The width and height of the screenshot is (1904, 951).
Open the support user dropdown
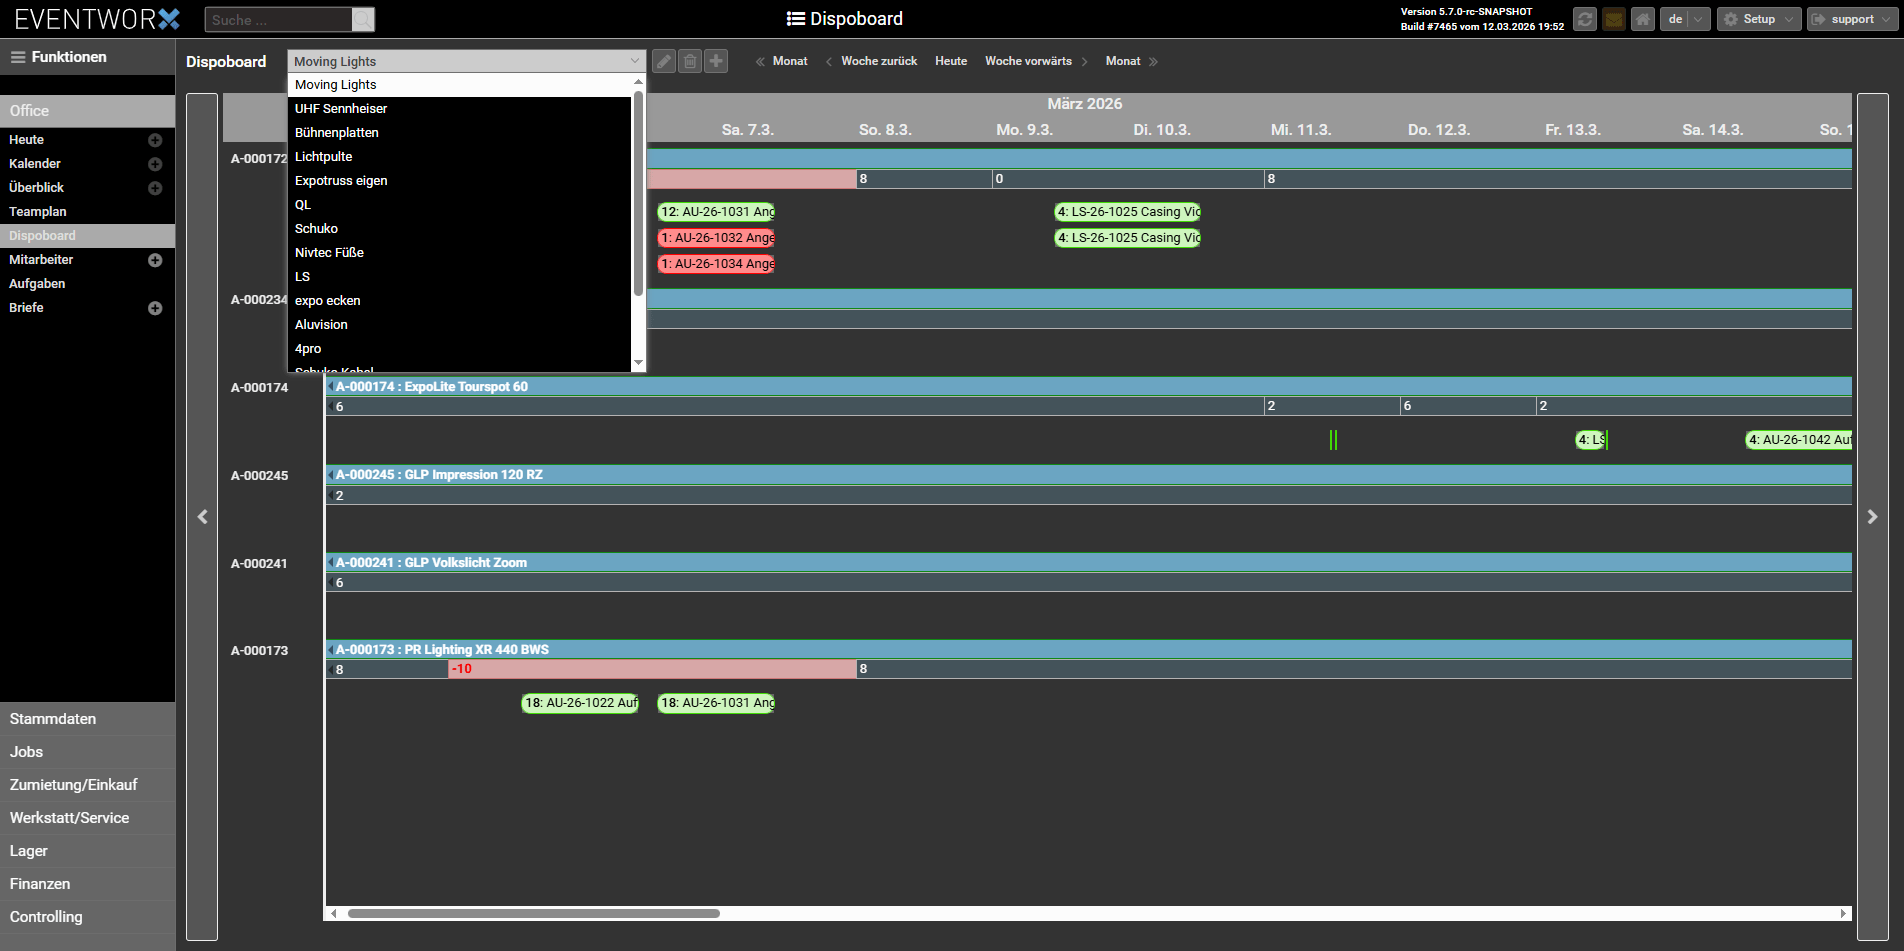[x=1852, y=19]
